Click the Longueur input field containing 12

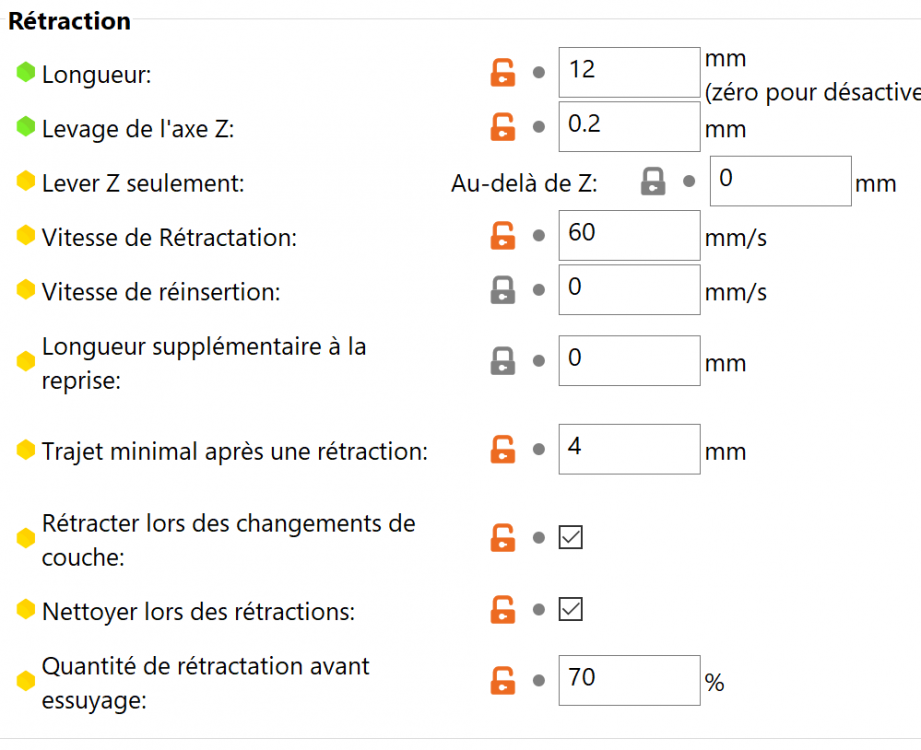628,72
